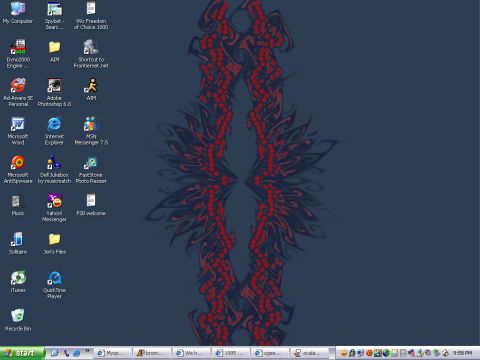Open the Jon's Files folder
The height and width of the screenshot is (360, 480).
click(x=54, y=244)
